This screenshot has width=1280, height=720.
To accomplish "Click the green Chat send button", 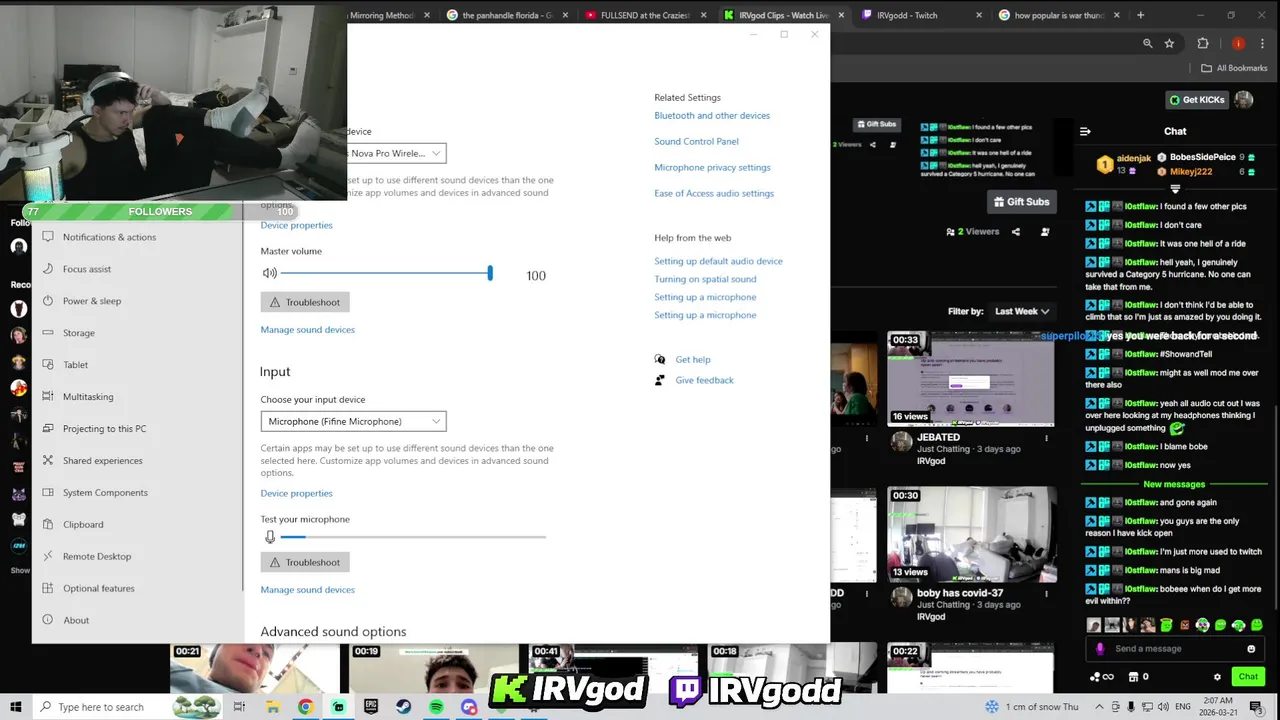I will (1248, 677).
